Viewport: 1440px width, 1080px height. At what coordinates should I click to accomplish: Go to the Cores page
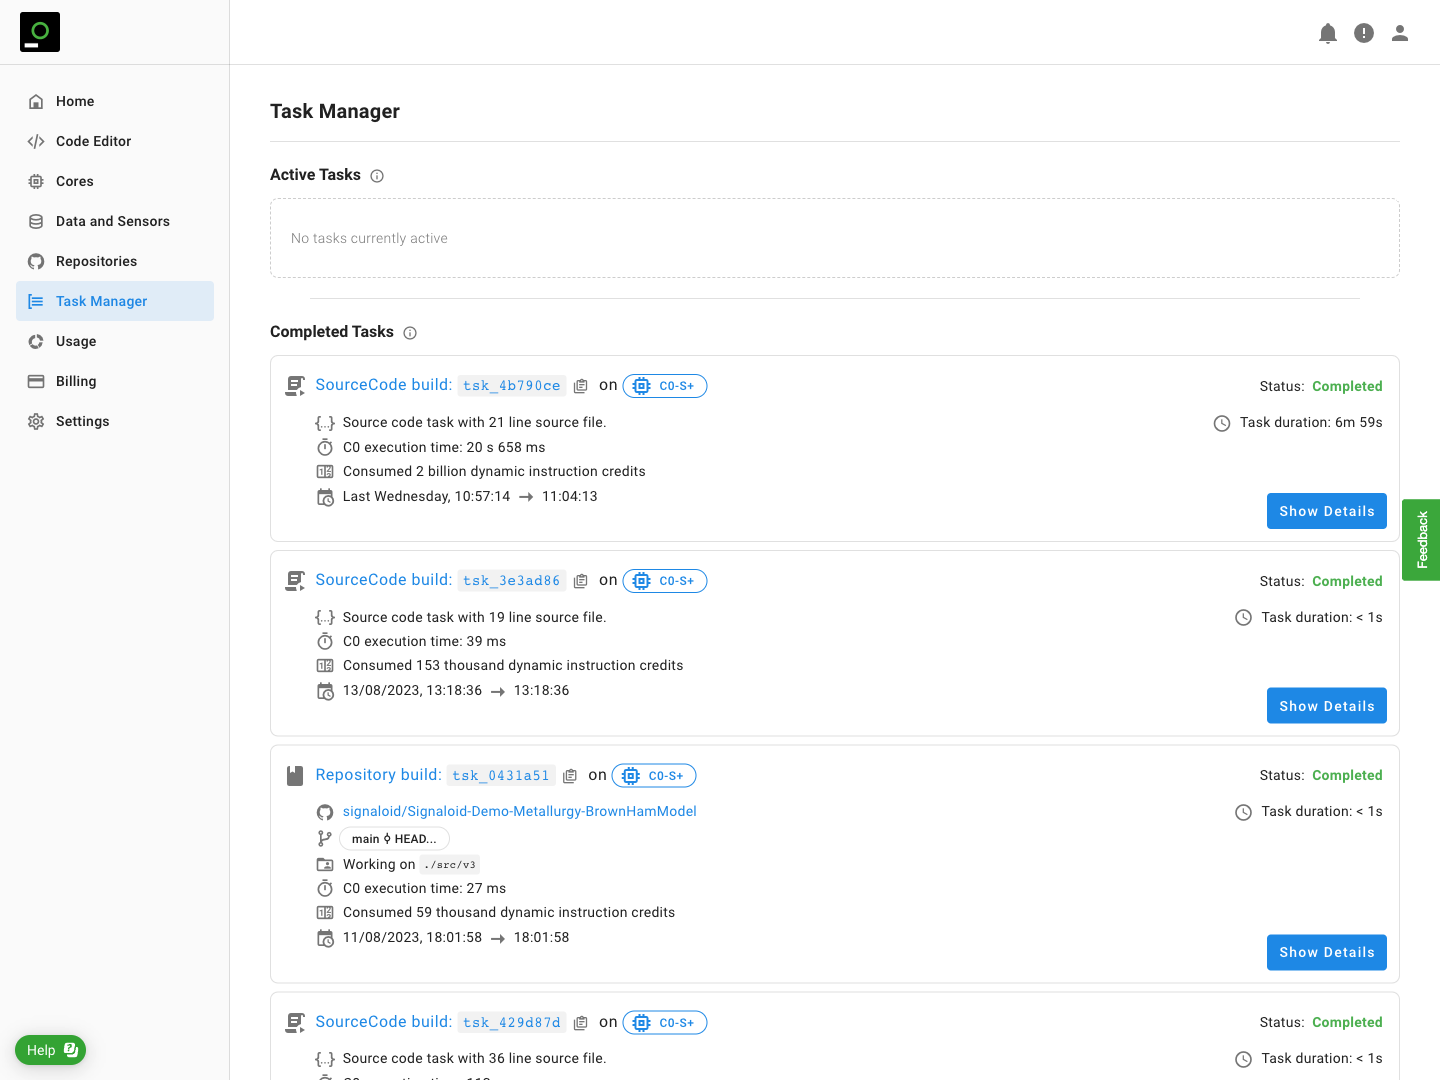point(74,181)
